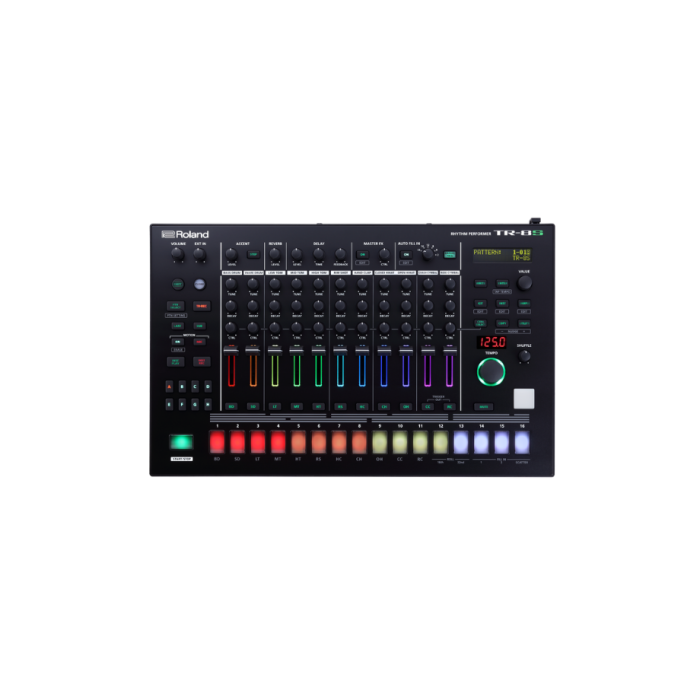The image size is (700, 700).
Task: Turn MOTION ON button on
Action: [178, 342]
